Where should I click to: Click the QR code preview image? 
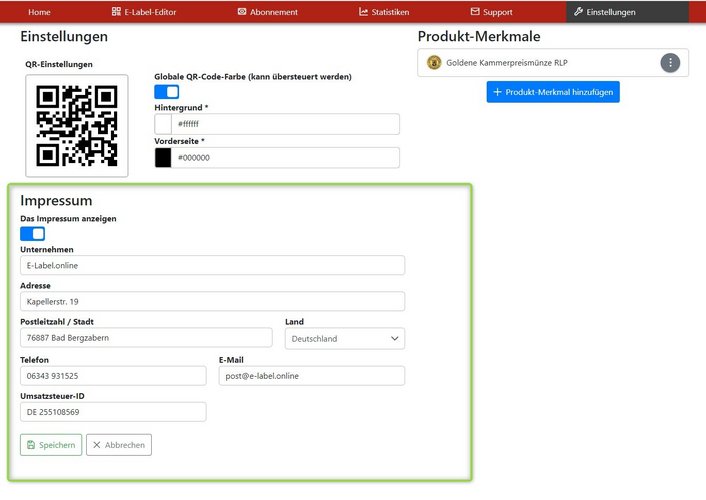tap(77, 126)
